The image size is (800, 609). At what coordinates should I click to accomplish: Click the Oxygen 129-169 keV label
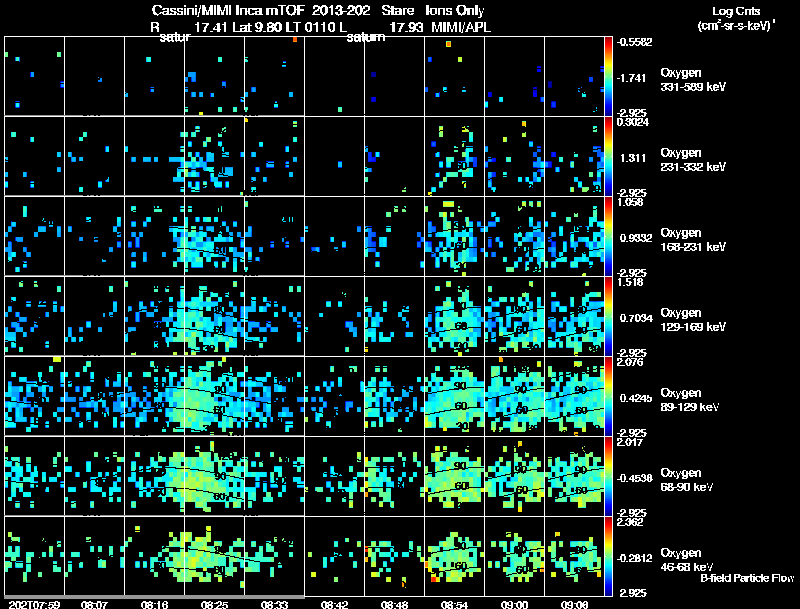pos(693,320)
